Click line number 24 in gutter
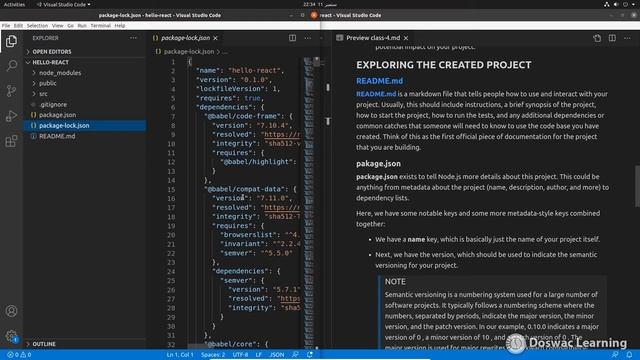 click(x=171, y=271)
